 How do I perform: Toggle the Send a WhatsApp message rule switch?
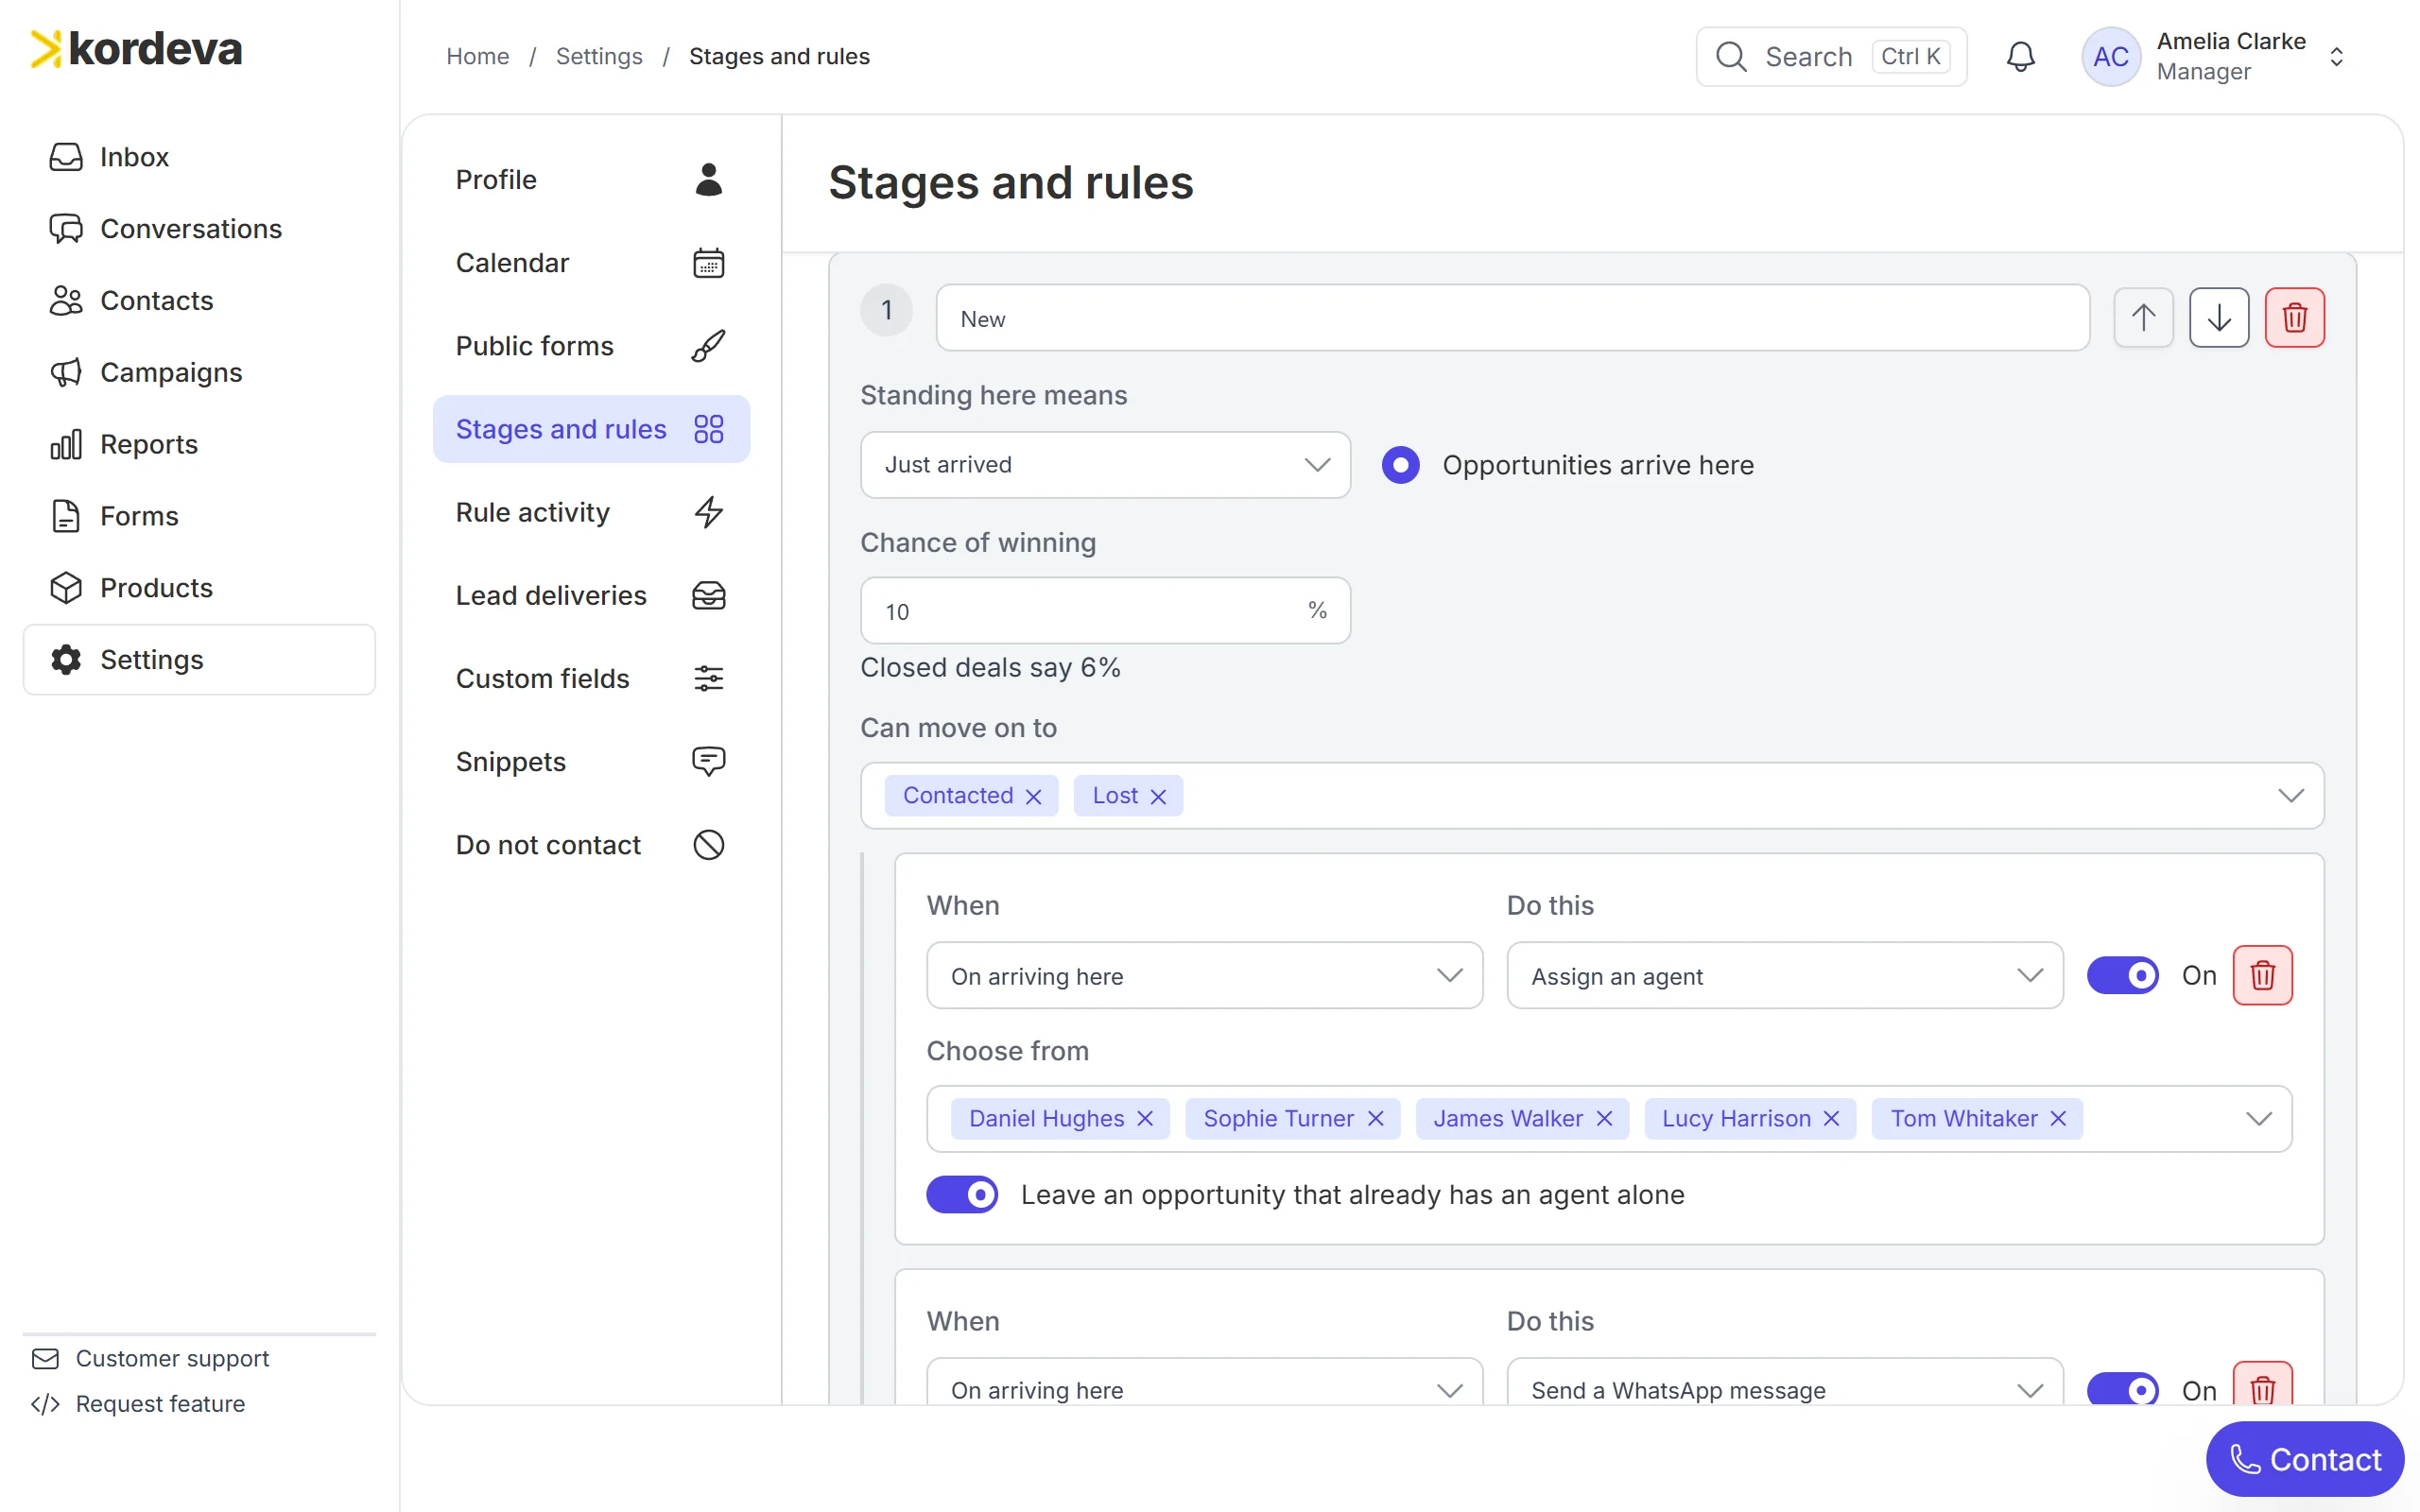2122,1390
